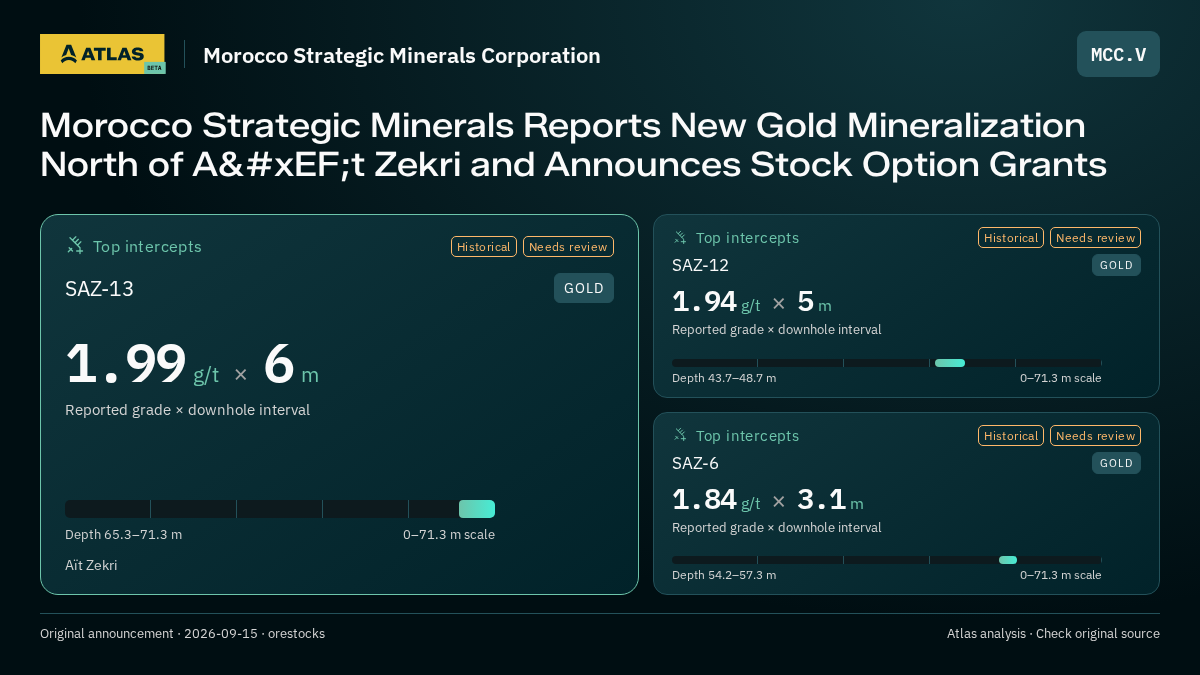The width and height of the screenshot is (1200, 675).
Task: Click the drill icon in the SAZ-12 card
Action: point(680,238)
